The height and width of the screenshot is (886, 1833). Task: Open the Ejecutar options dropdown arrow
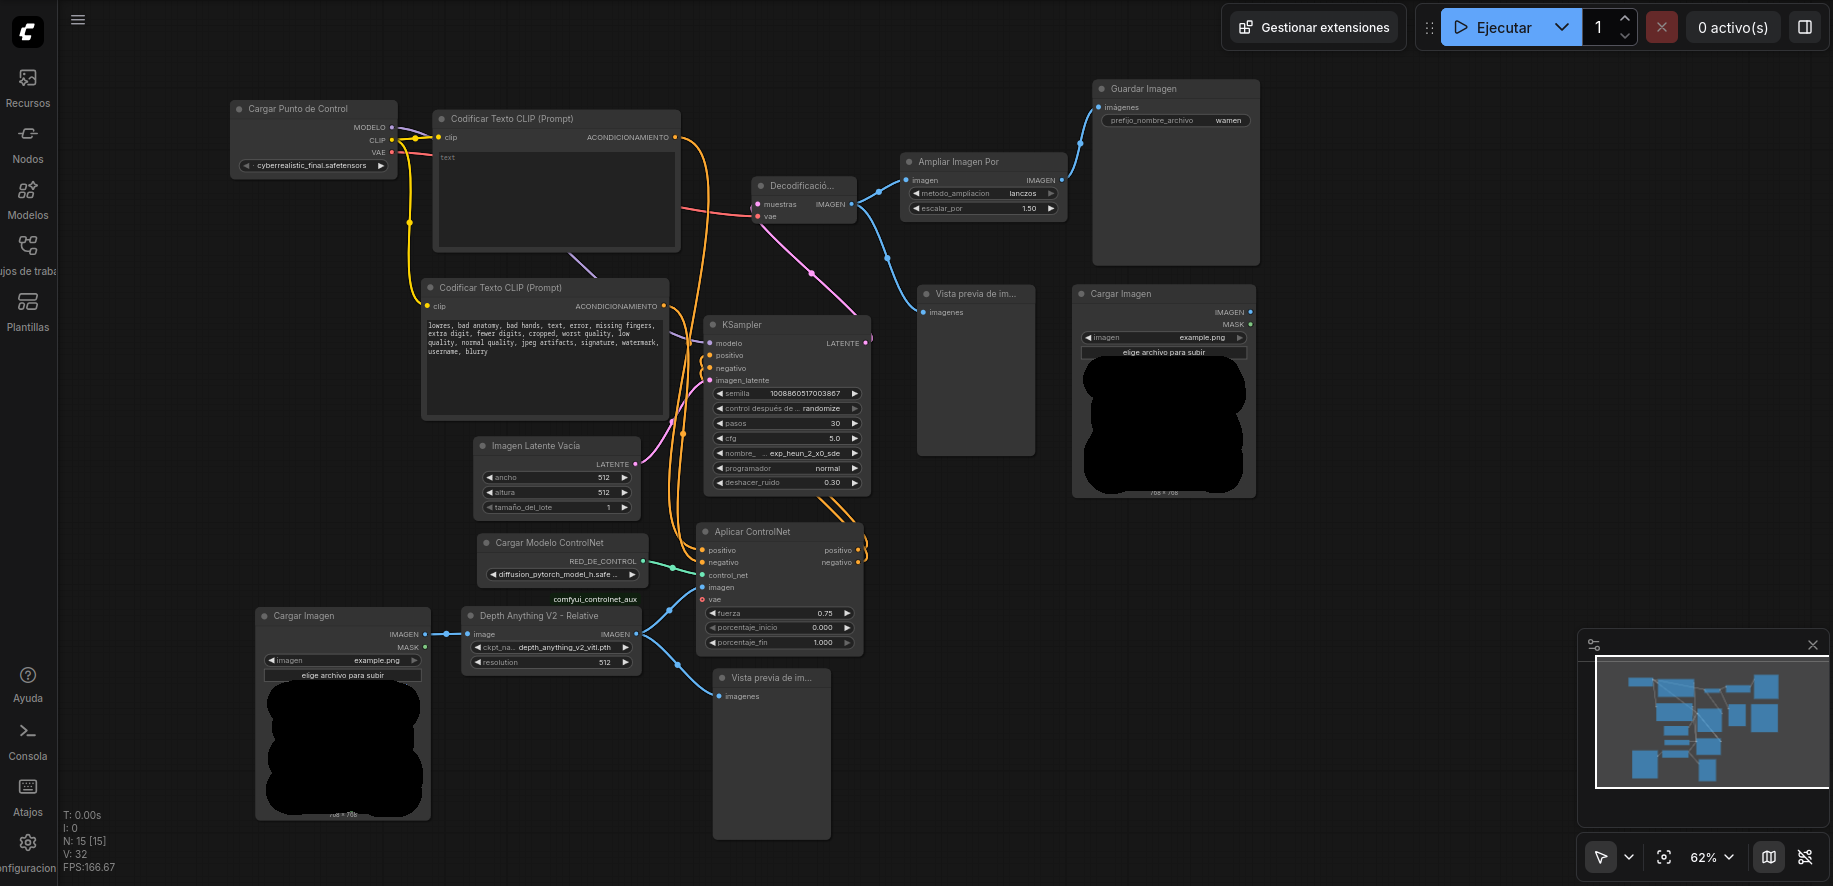pos(1562,27)
